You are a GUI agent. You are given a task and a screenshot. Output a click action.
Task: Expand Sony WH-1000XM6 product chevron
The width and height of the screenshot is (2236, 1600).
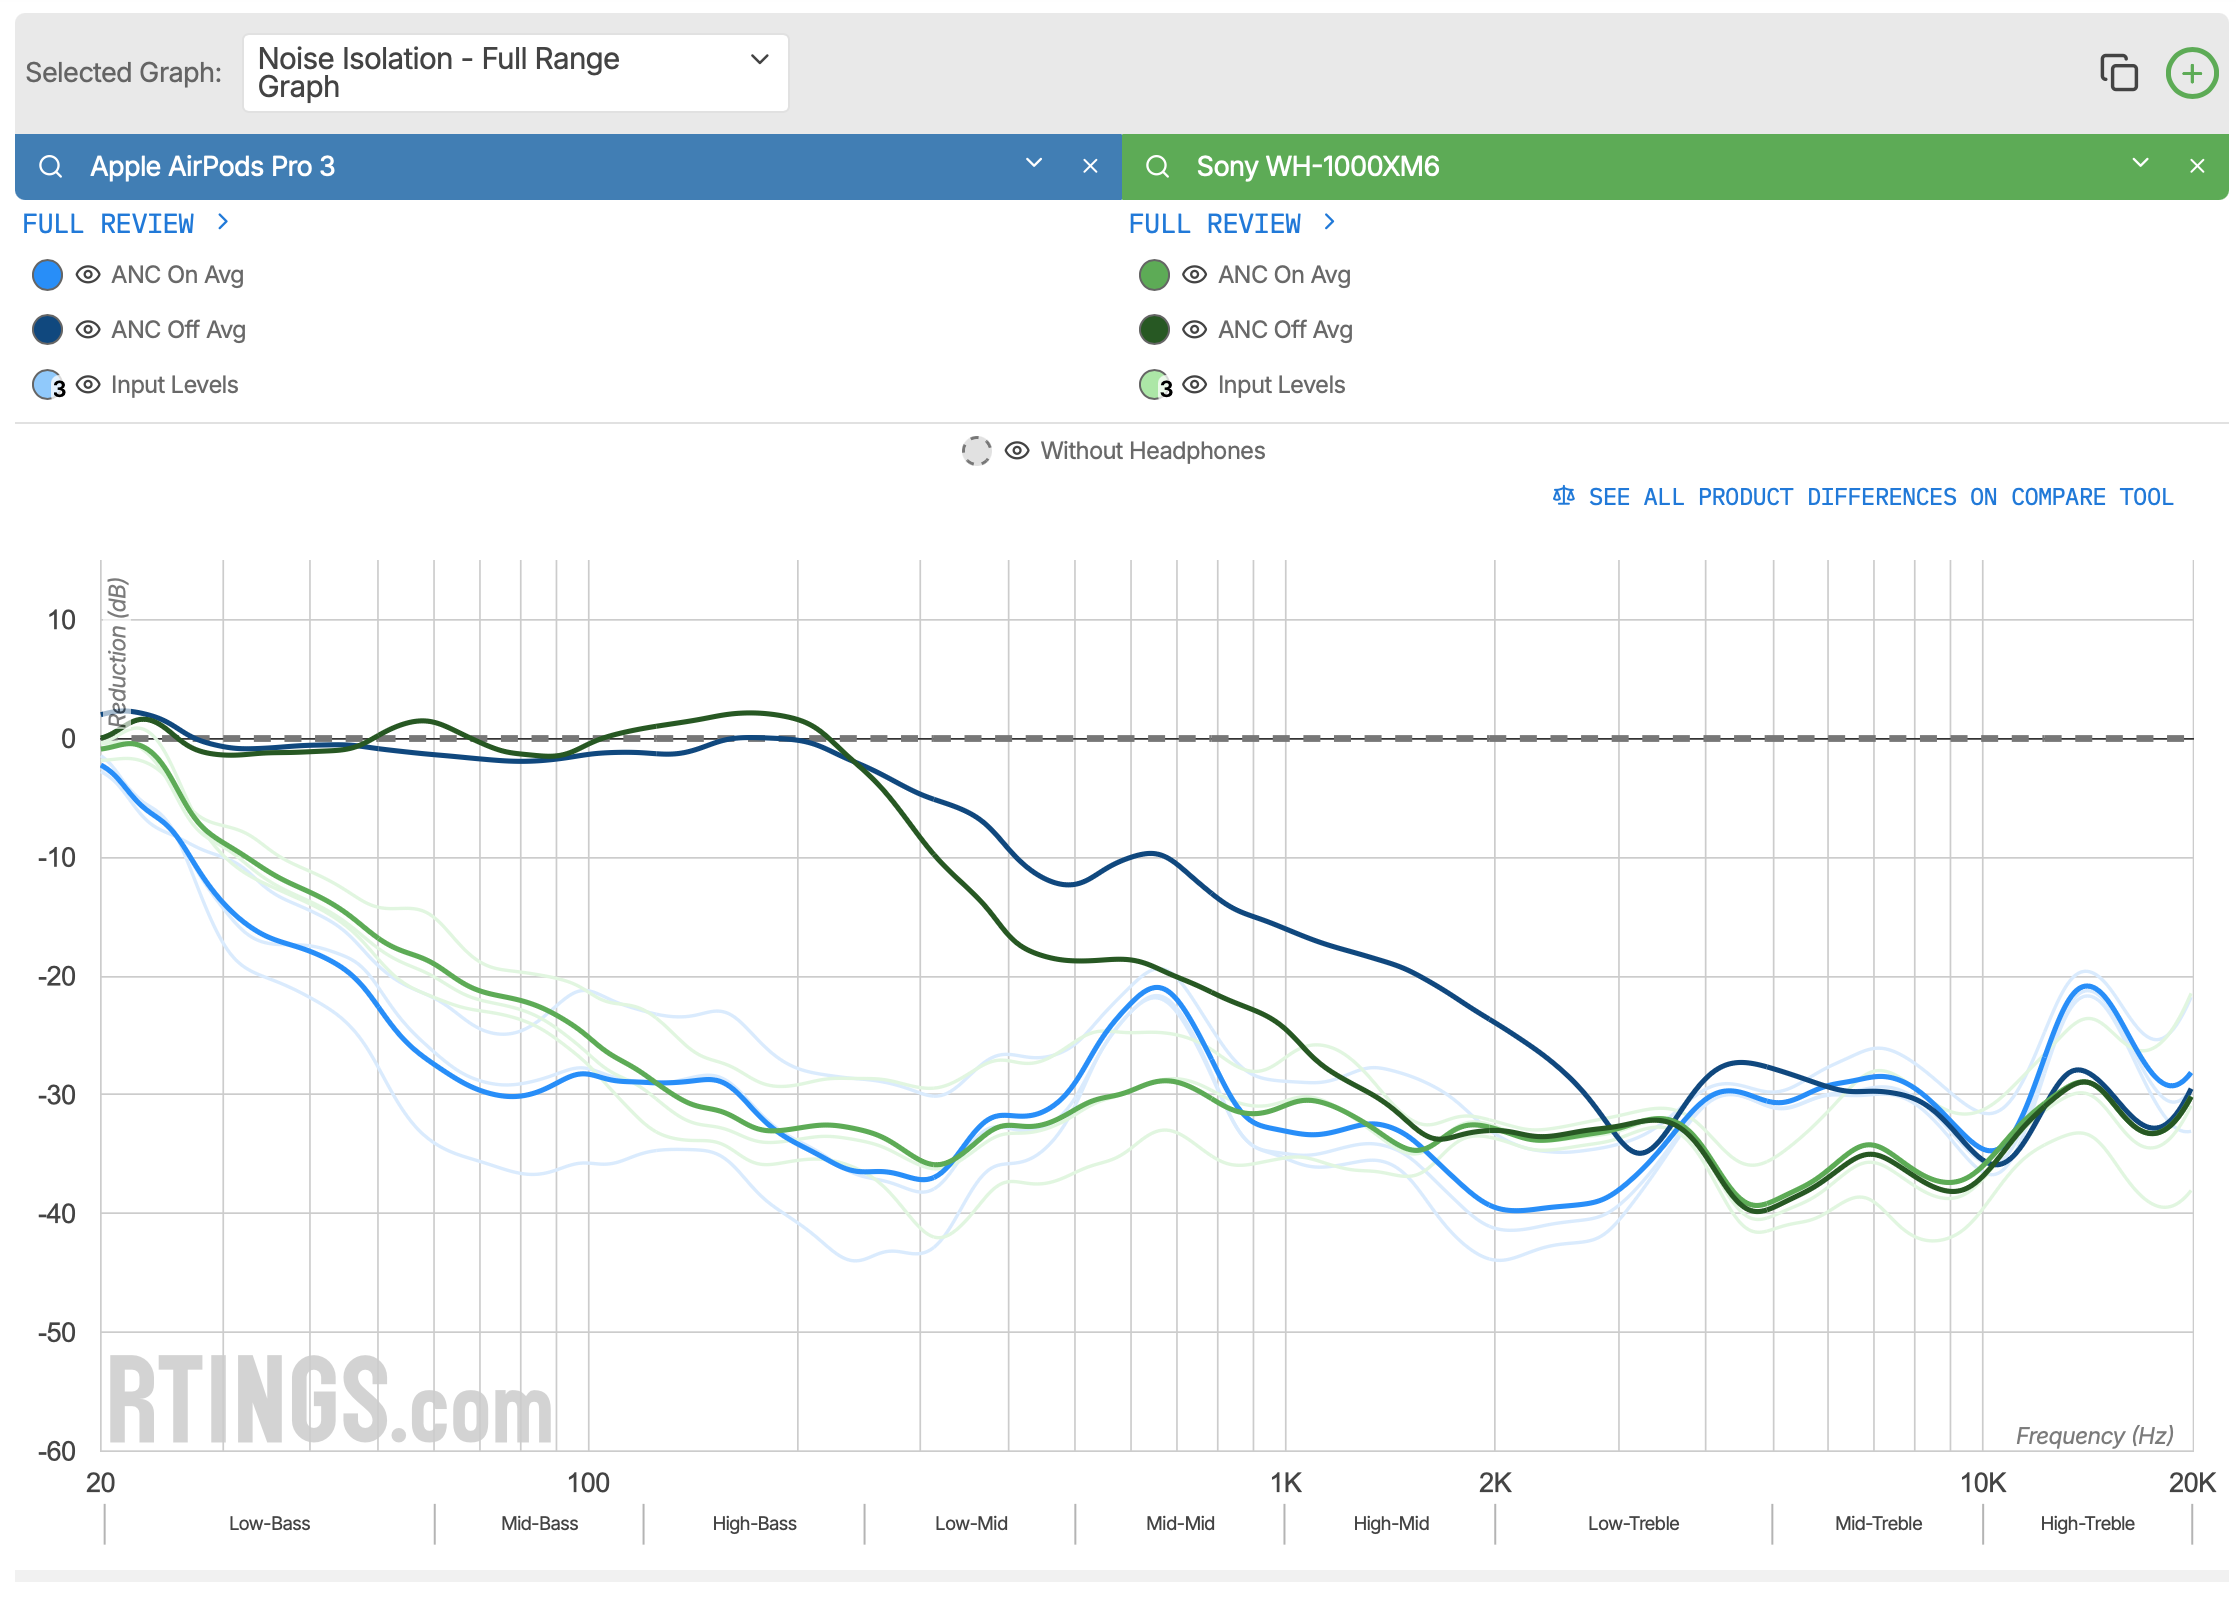[x=2140, y=163]
